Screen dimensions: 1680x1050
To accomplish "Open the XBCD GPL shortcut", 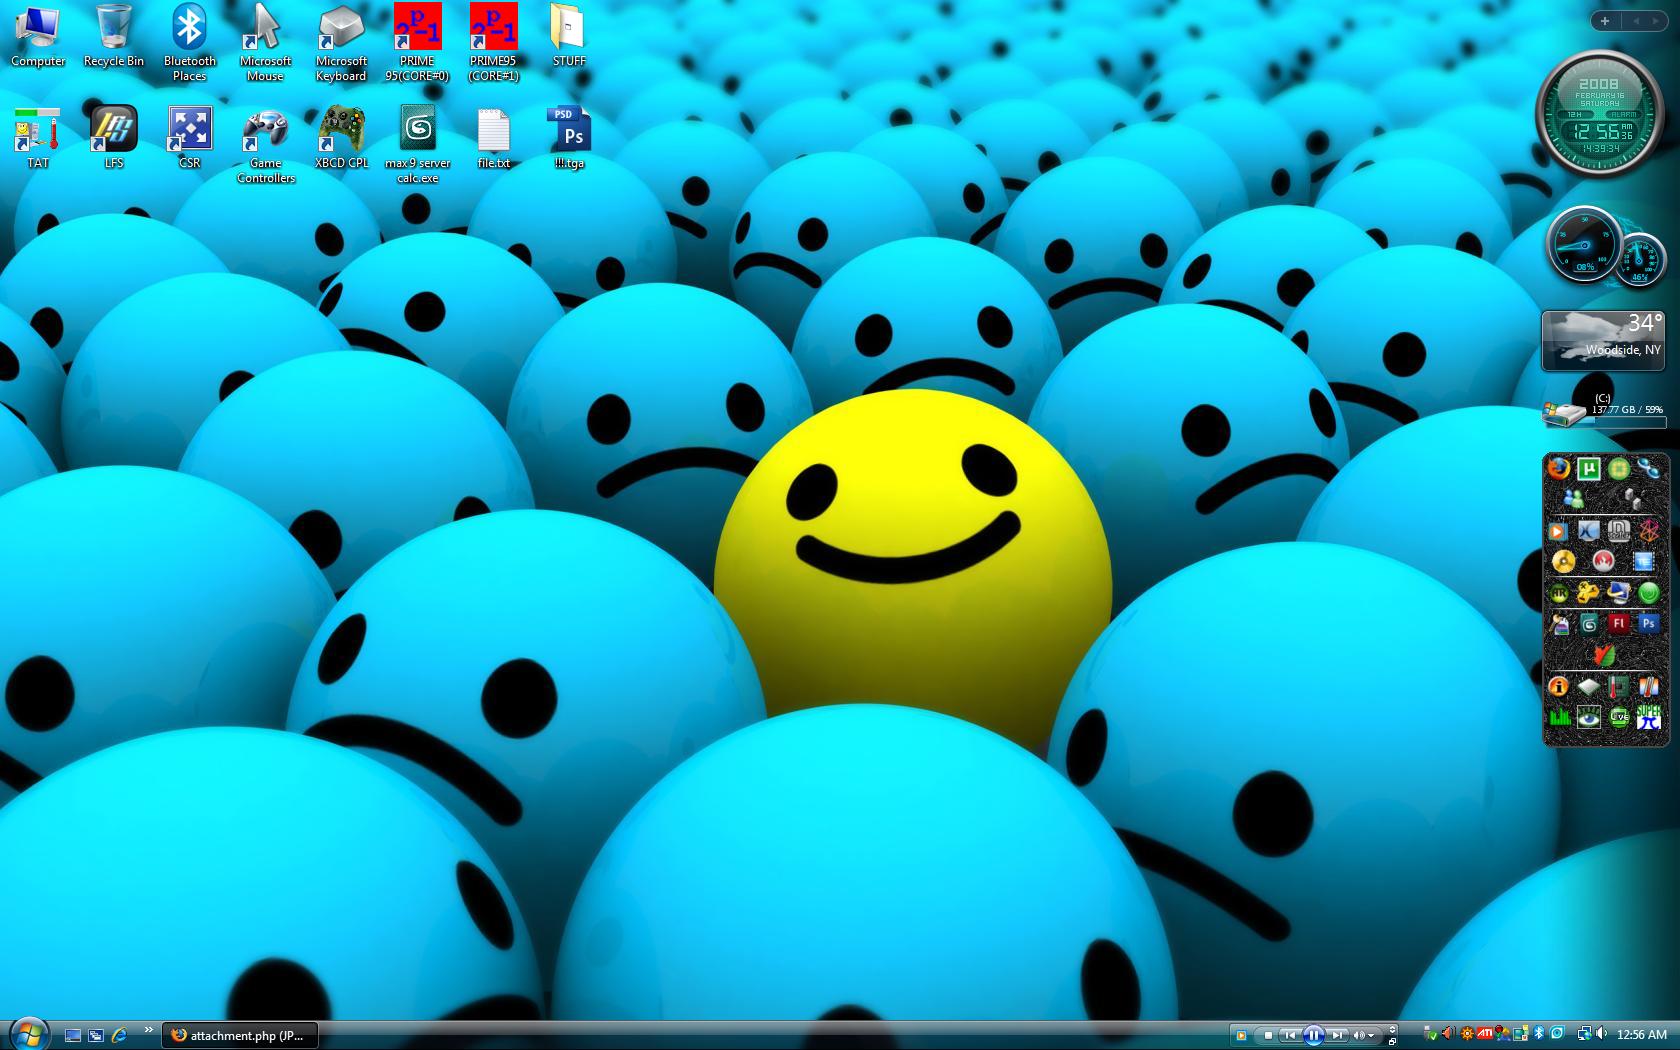I will coord(341,138).
